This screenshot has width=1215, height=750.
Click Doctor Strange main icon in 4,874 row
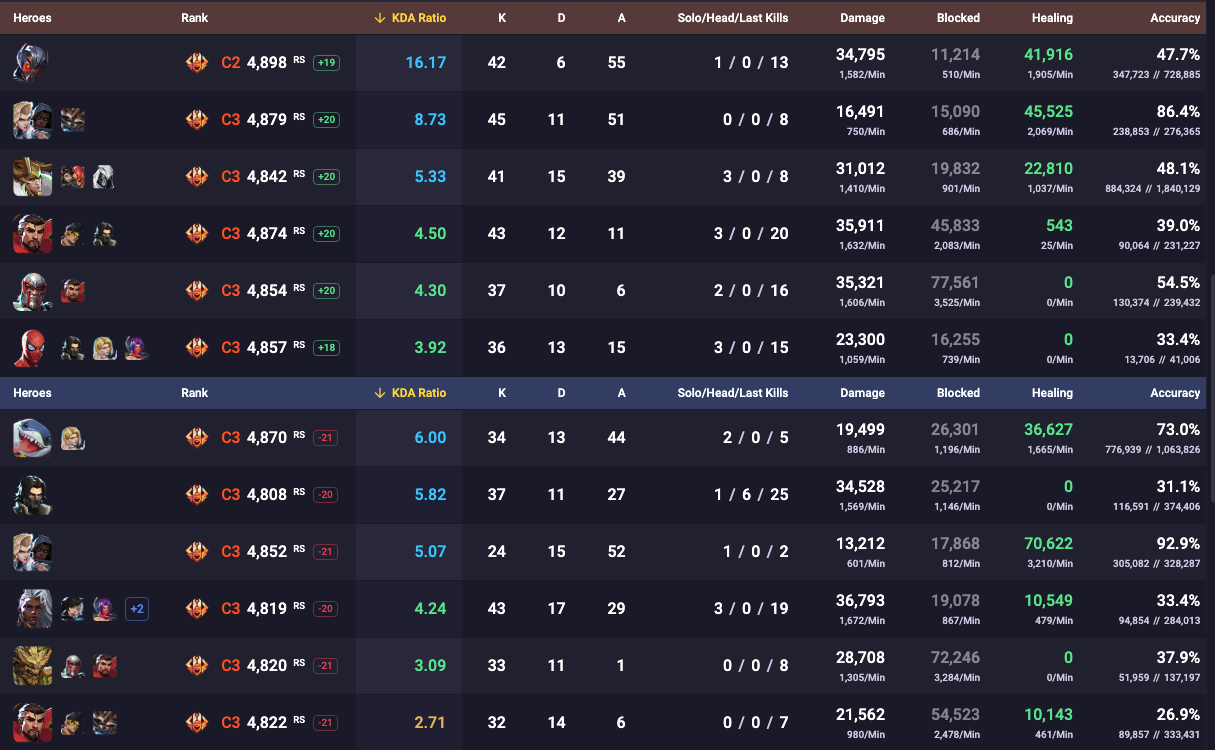pos(32,234)
